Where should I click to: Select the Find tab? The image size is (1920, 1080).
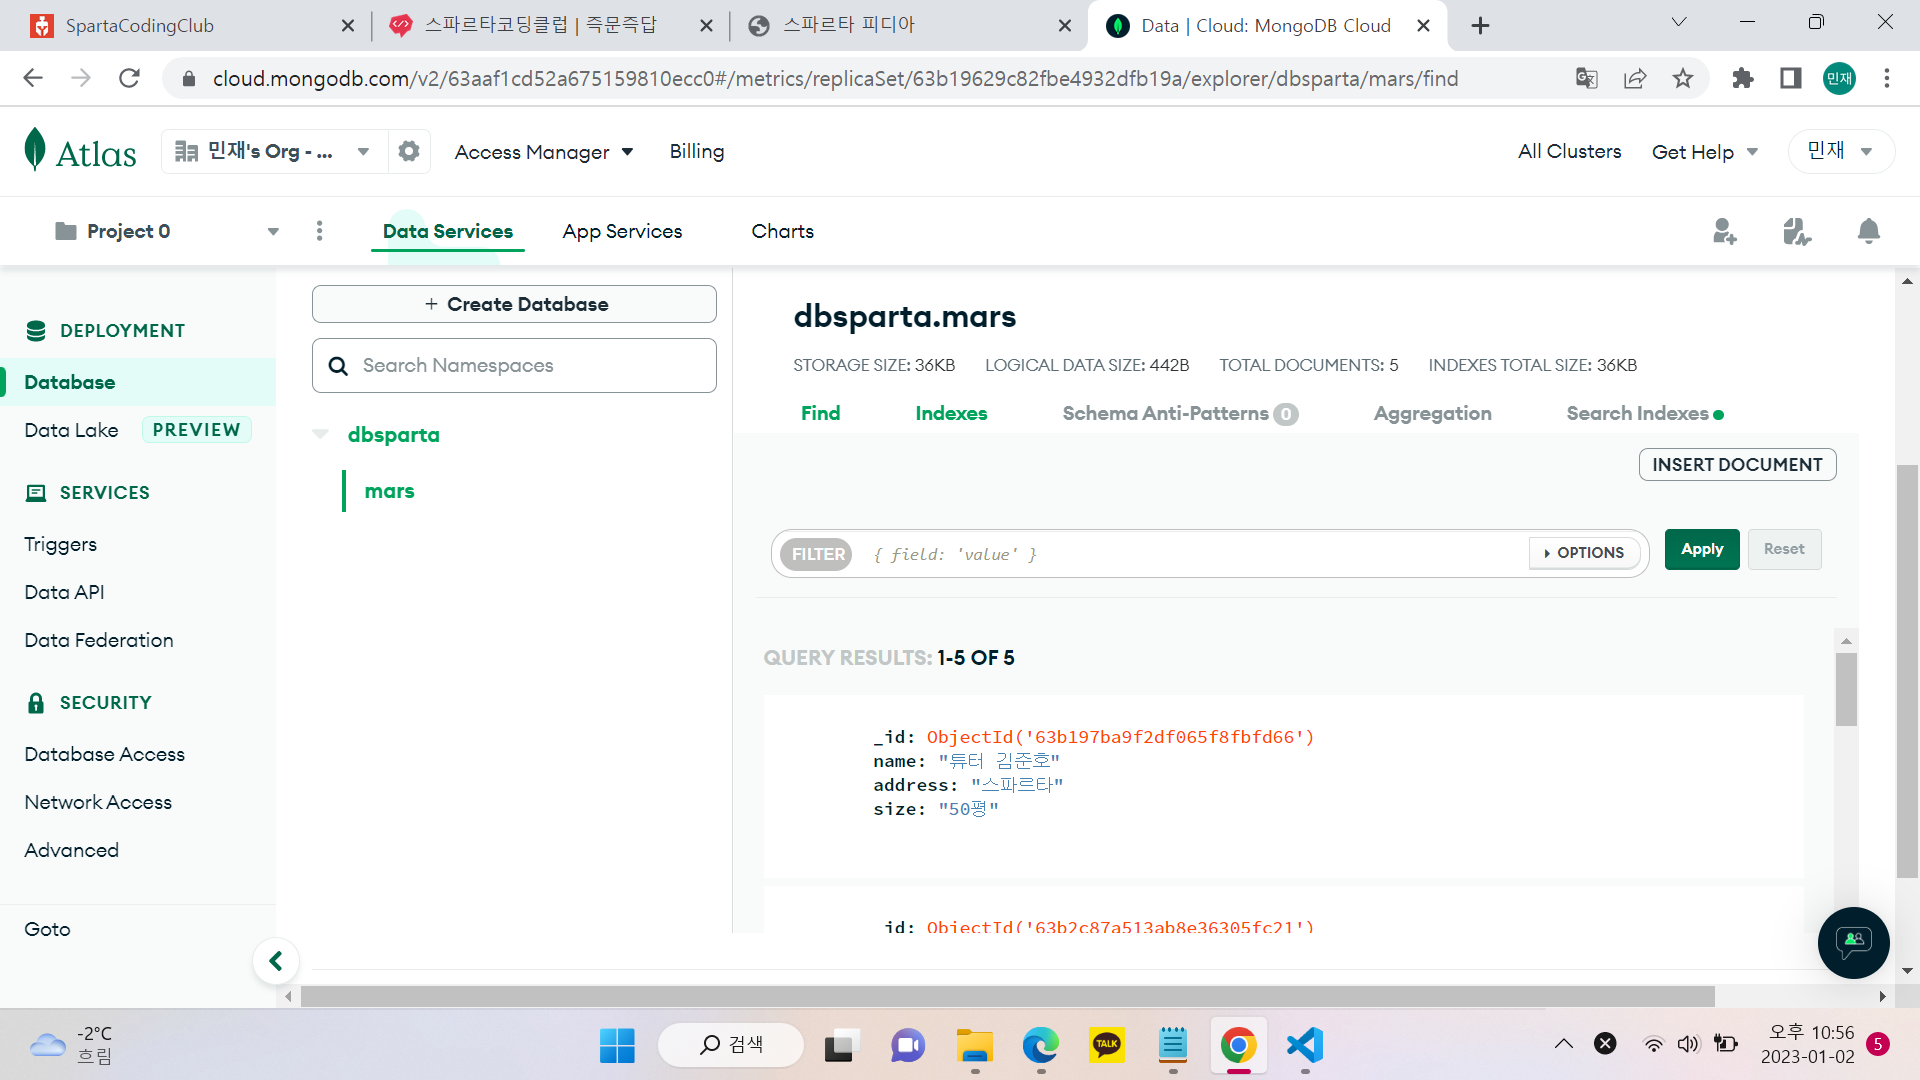tap(821, 413)
